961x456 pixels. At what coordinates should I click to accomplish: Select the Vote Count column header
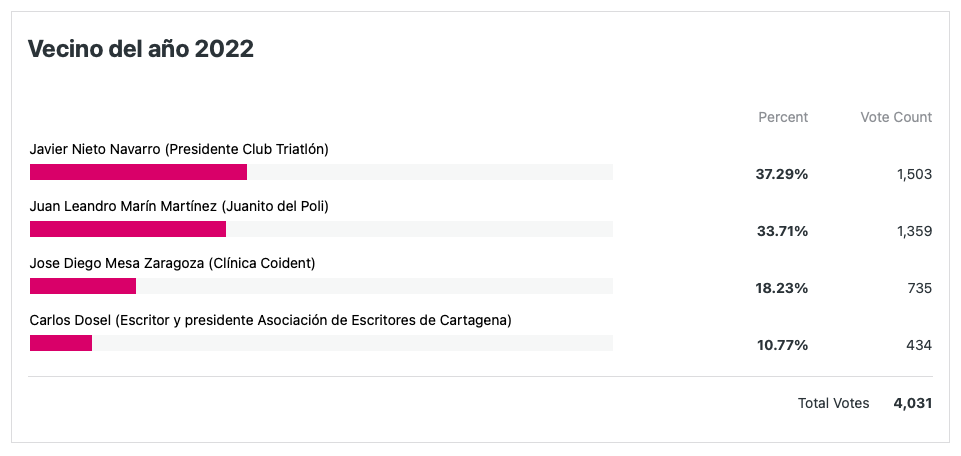pyautogui.click(x=896, y=117)
